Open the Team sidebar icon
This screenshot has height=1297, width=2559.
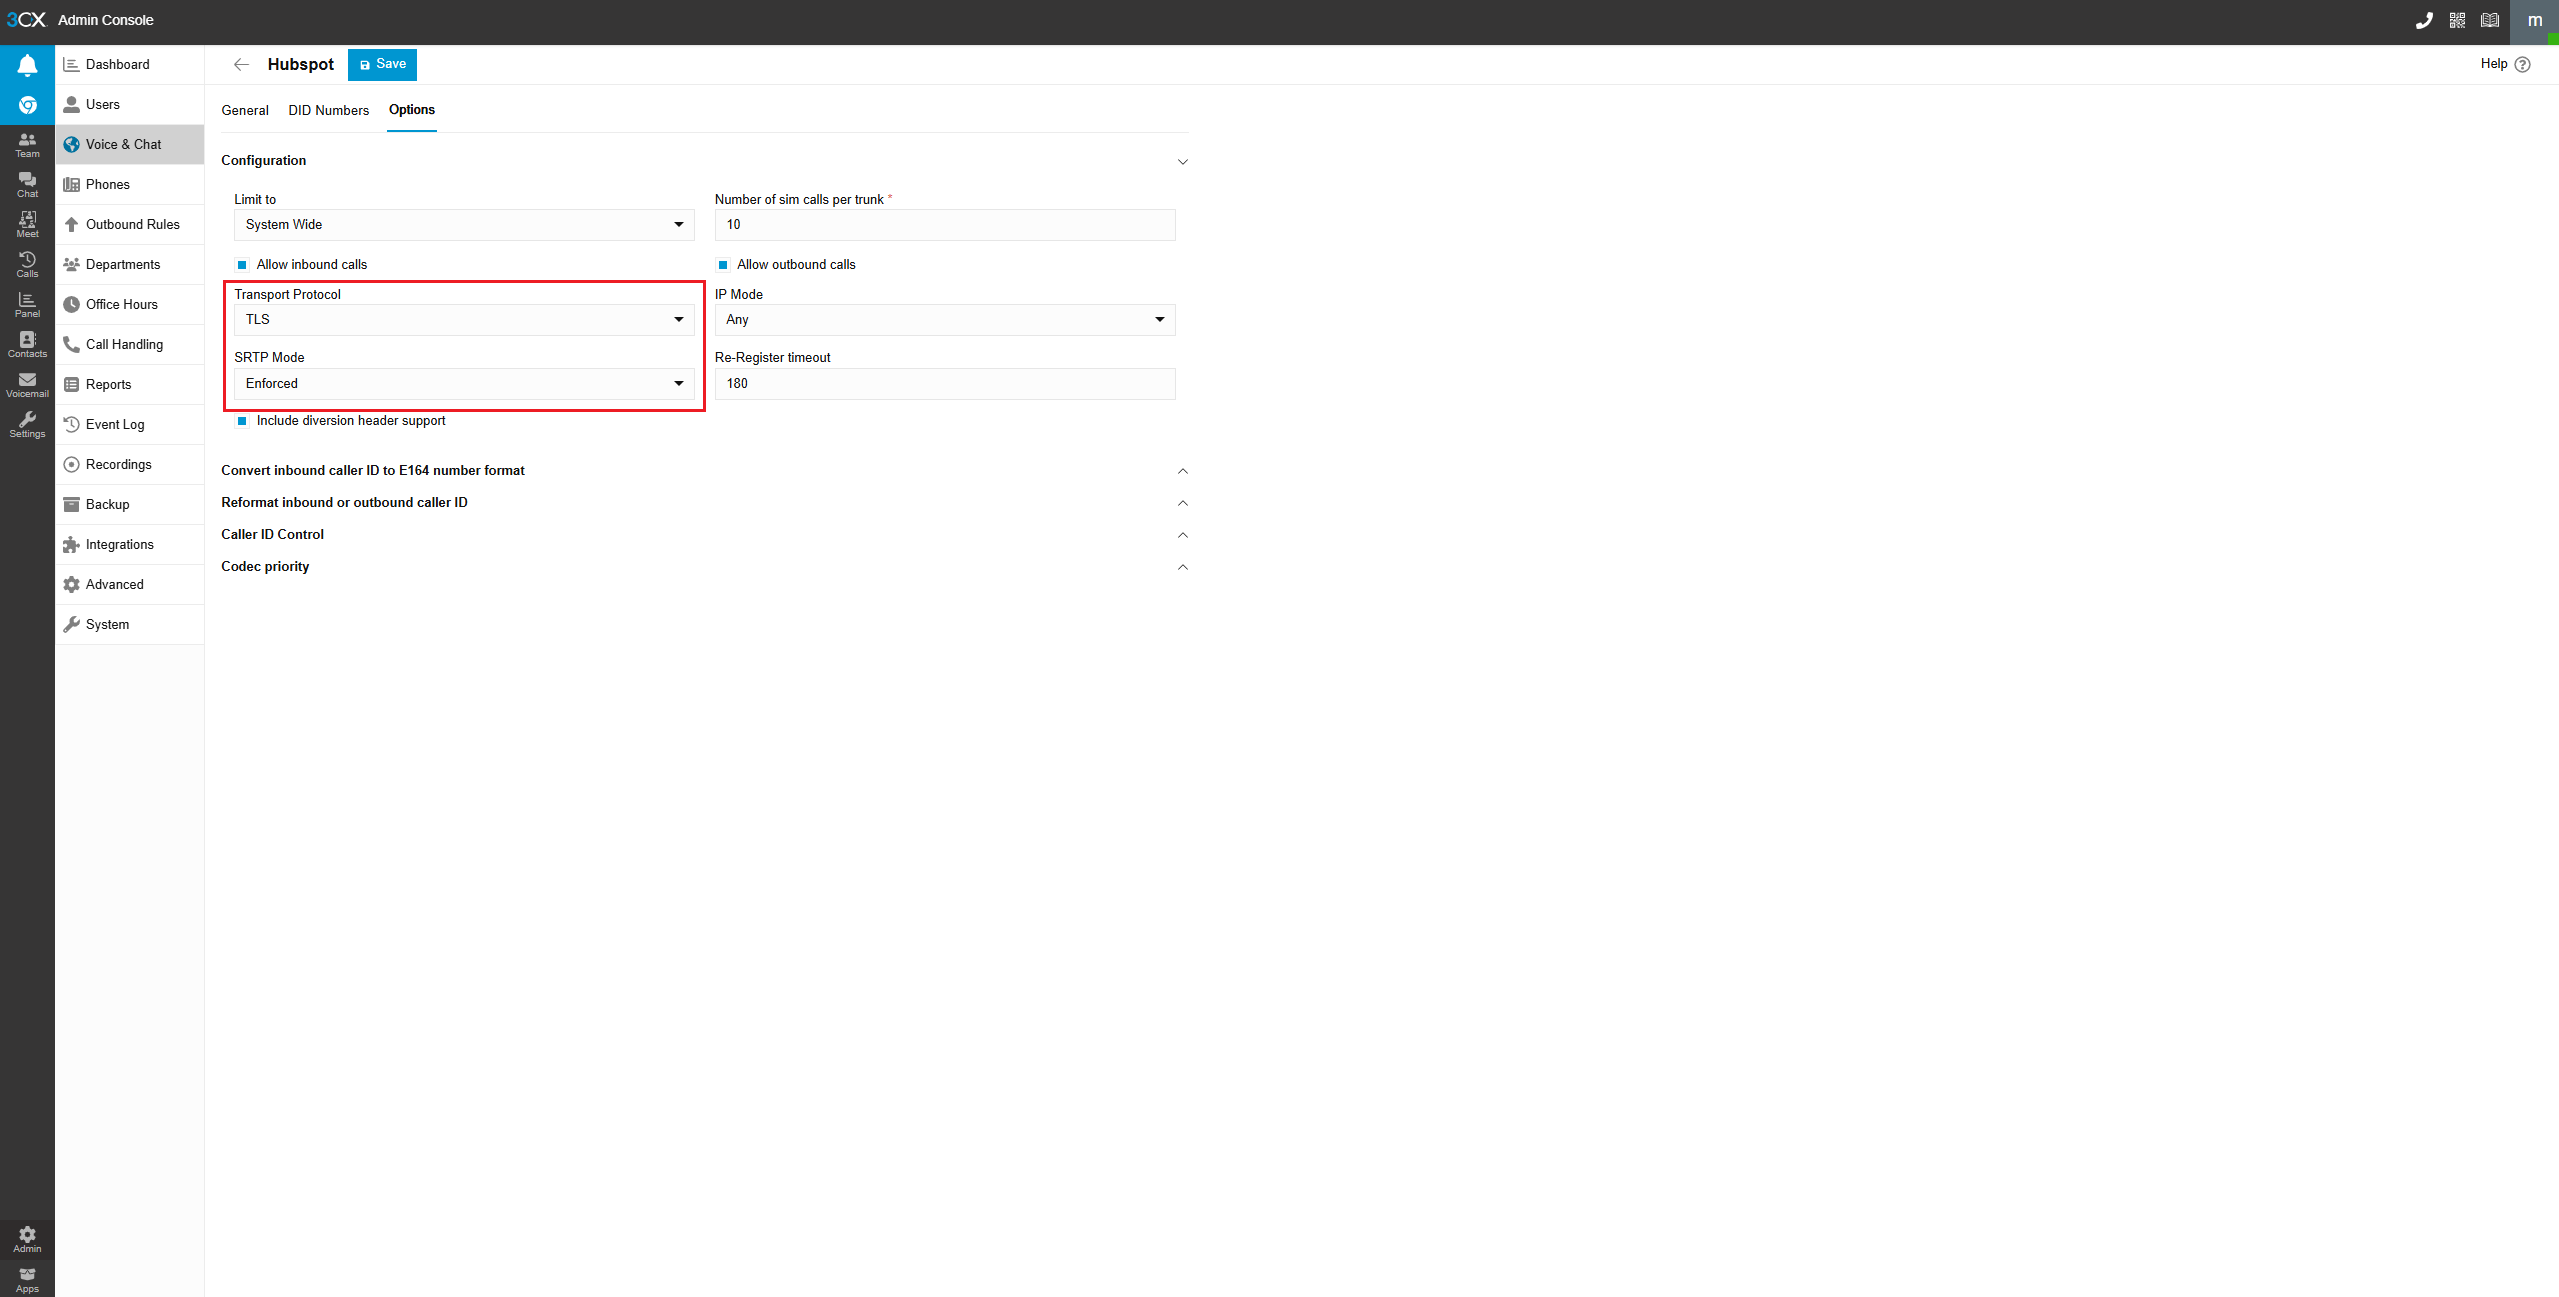point(27,145)
